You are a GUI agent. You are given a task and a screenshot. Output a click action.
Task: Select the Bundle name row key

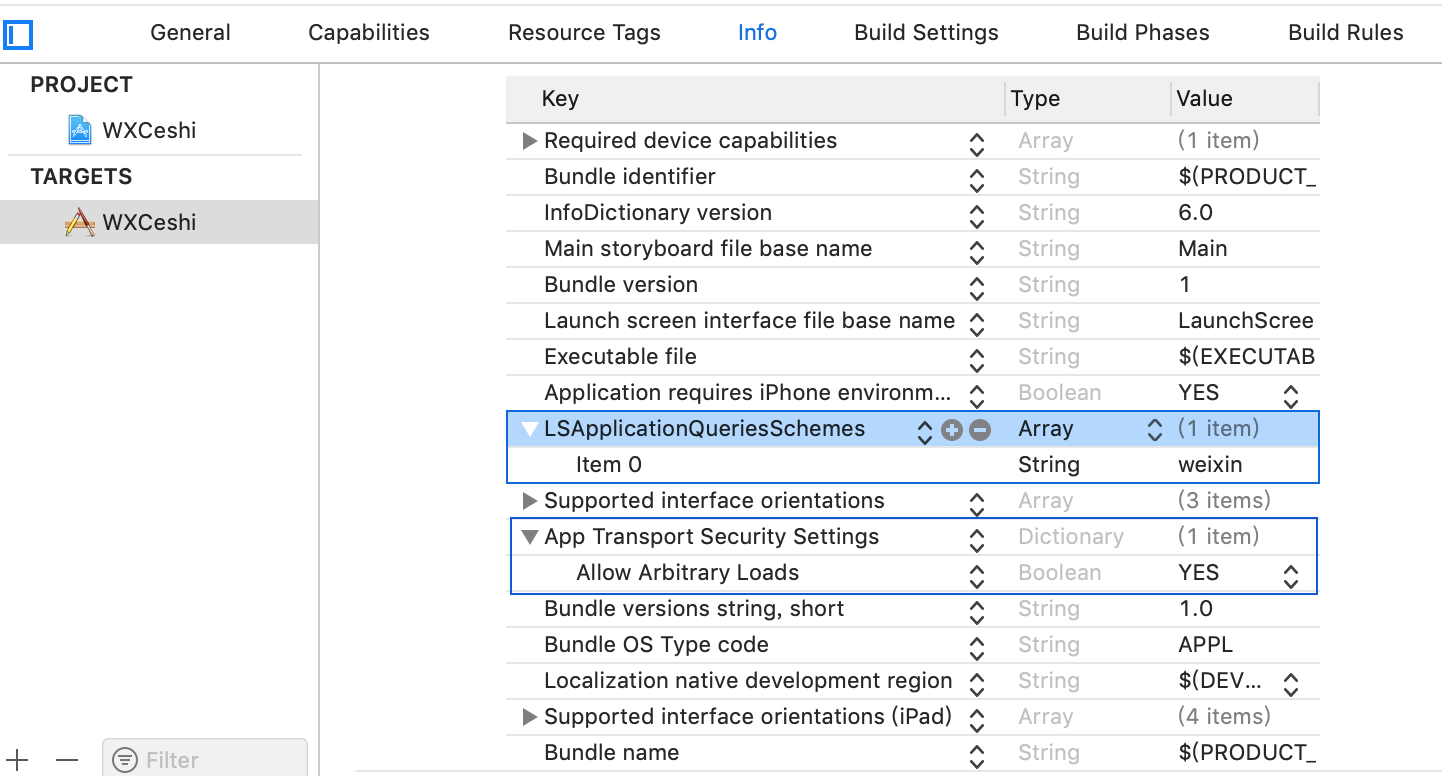click(611, 753)
